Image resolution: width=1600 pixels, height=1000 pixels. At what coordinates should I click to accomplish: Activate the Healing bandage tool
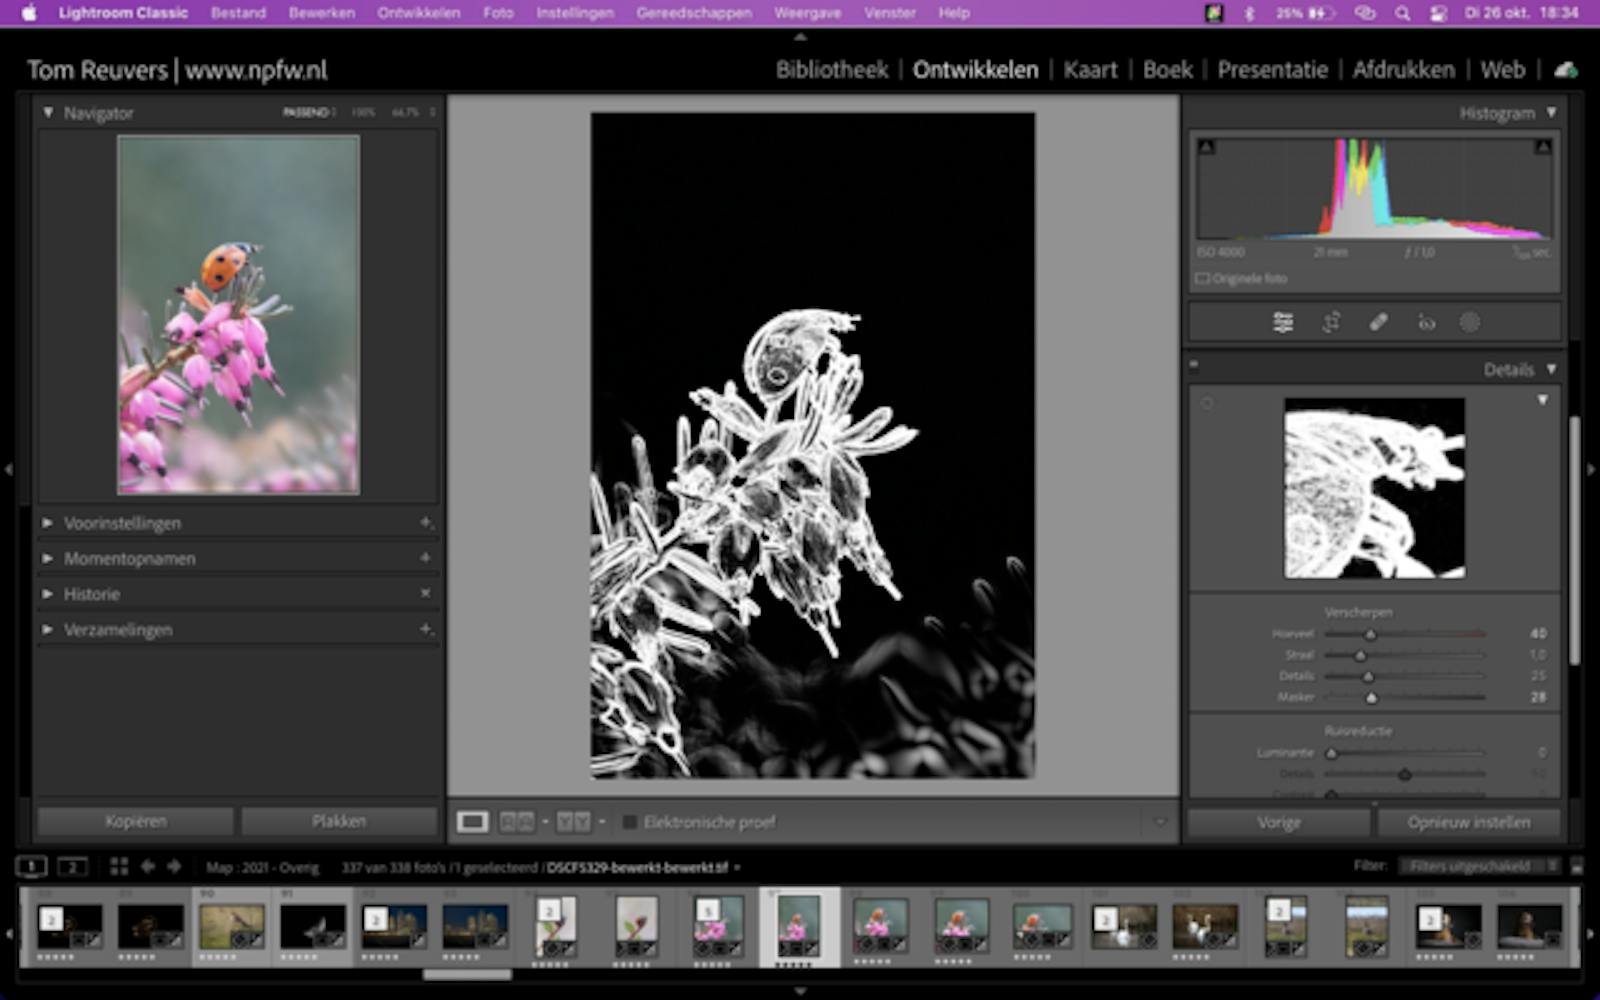click(1378, 322)
